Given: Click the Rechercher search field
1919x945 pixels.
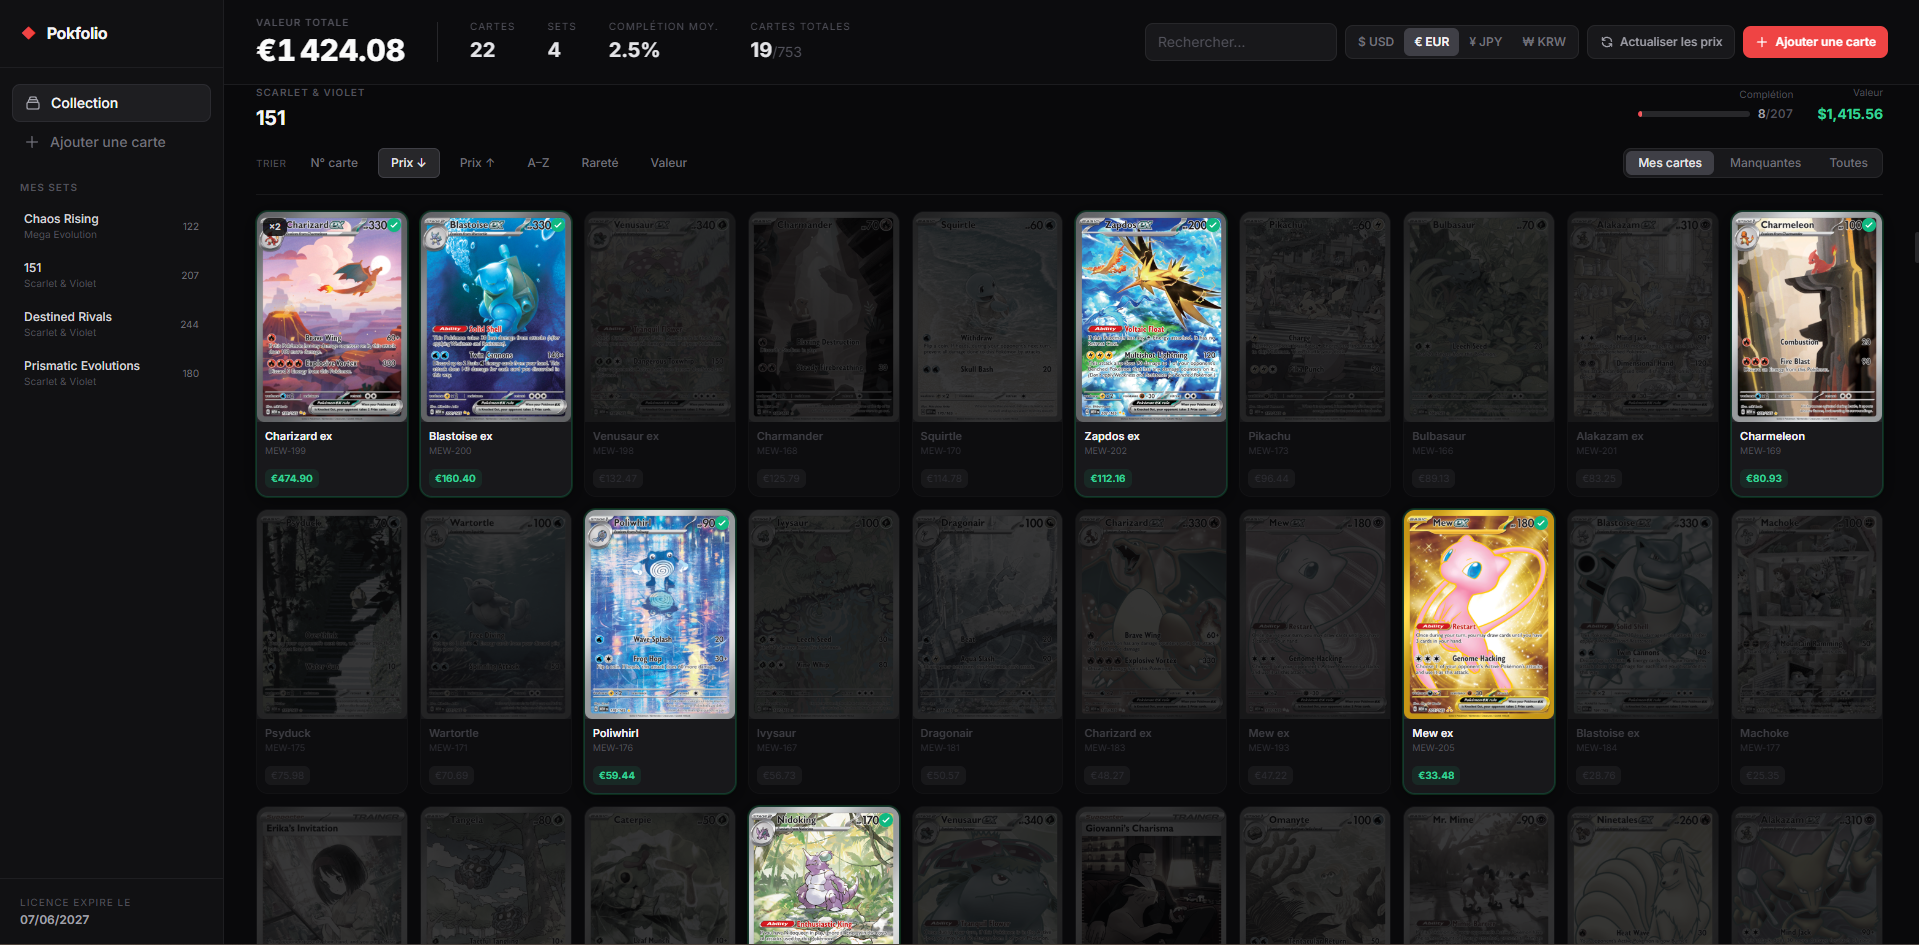Looking at the screenshot, I should coord(1240,42).
